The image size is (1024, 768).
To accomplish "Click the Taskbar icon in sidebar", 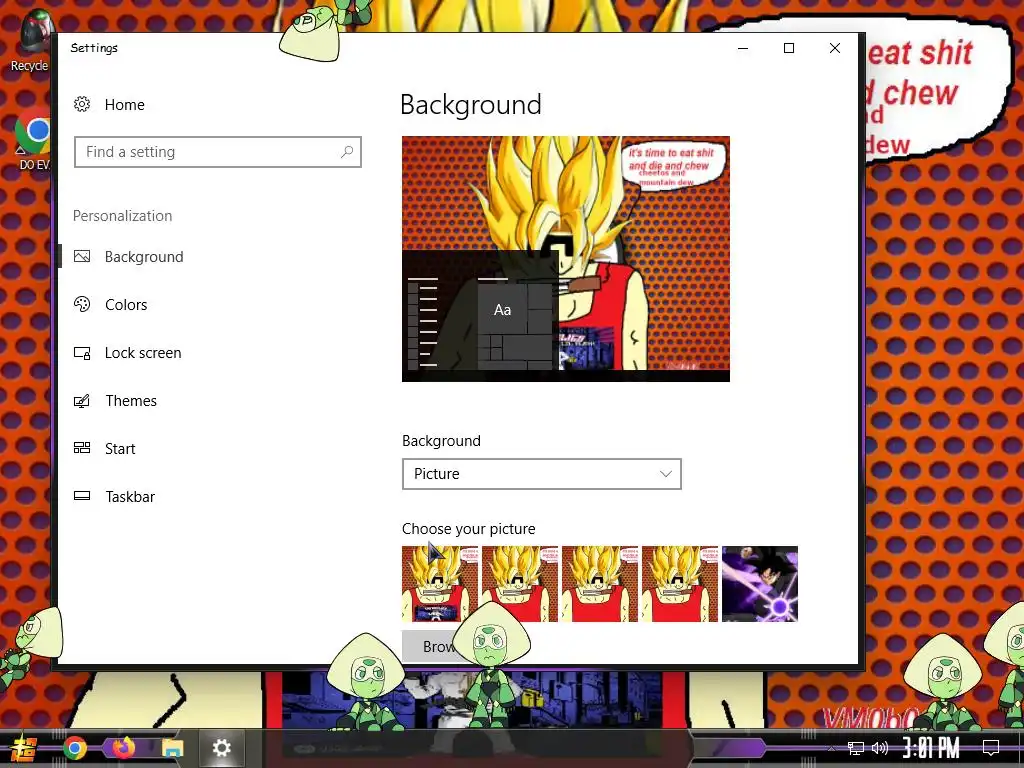I will [82, 496].
